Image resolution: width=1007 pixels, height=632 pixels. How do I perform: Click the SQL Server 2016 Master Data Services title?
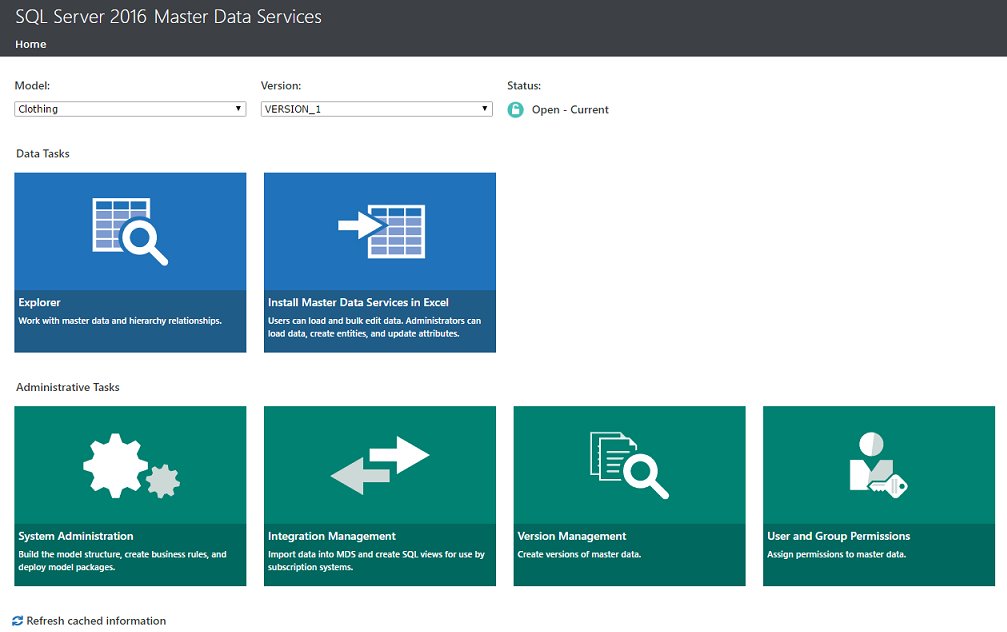coord(168,17)
